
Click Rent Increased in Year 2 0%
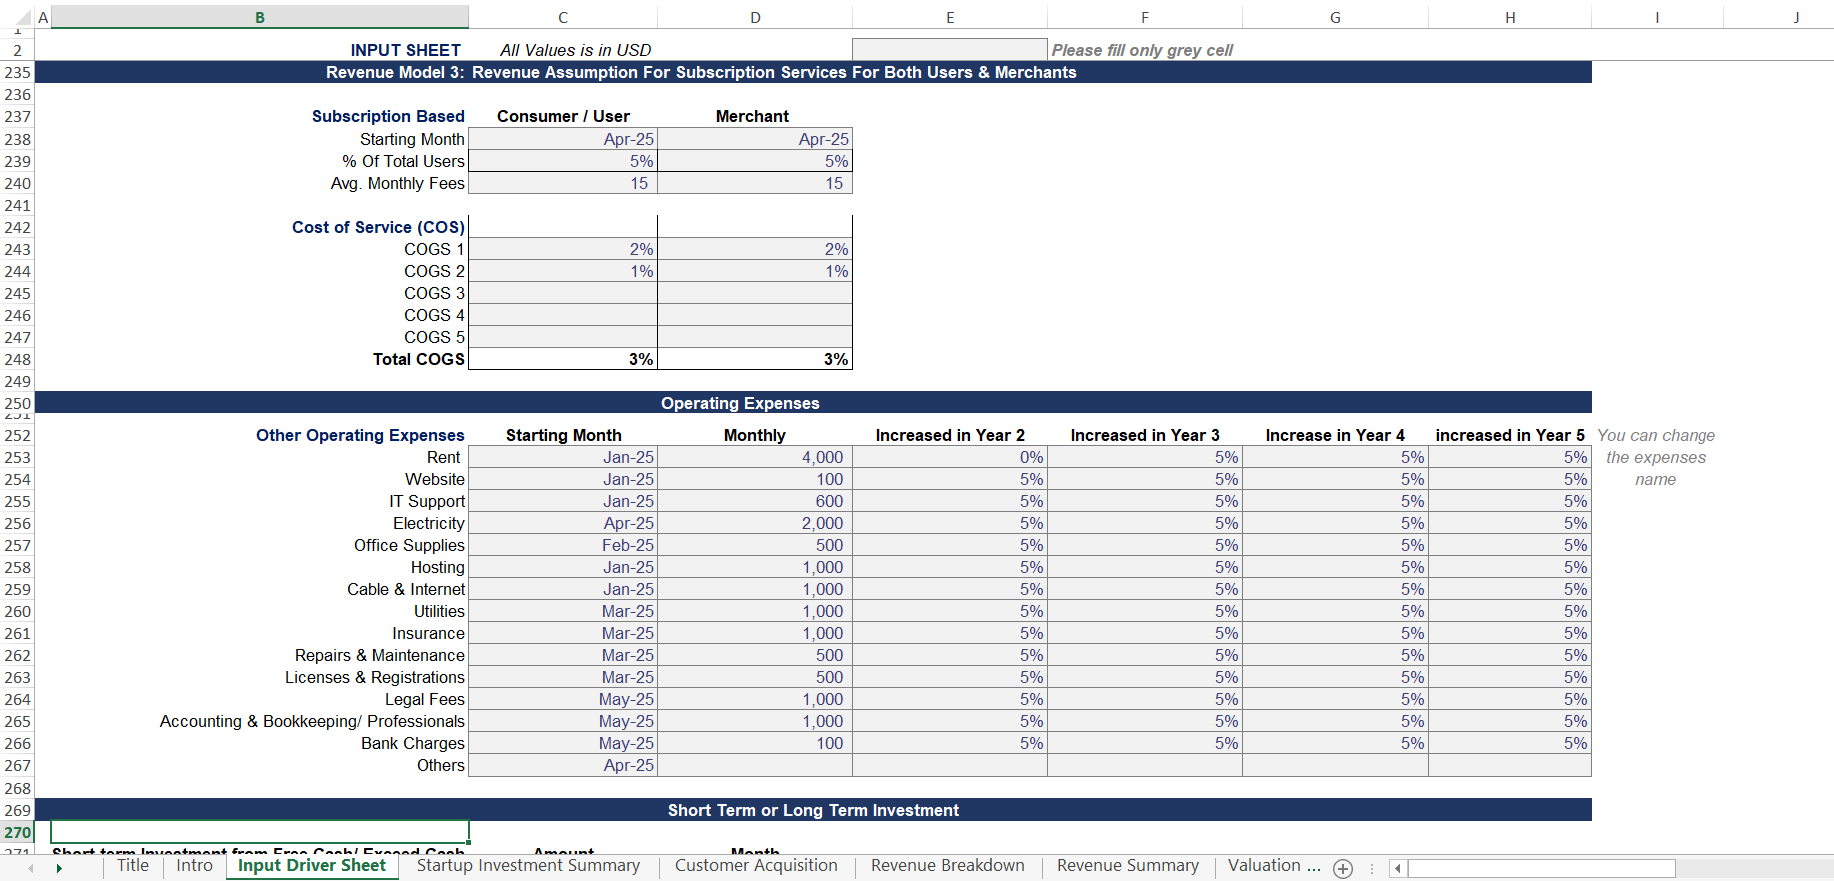point(950,457)
